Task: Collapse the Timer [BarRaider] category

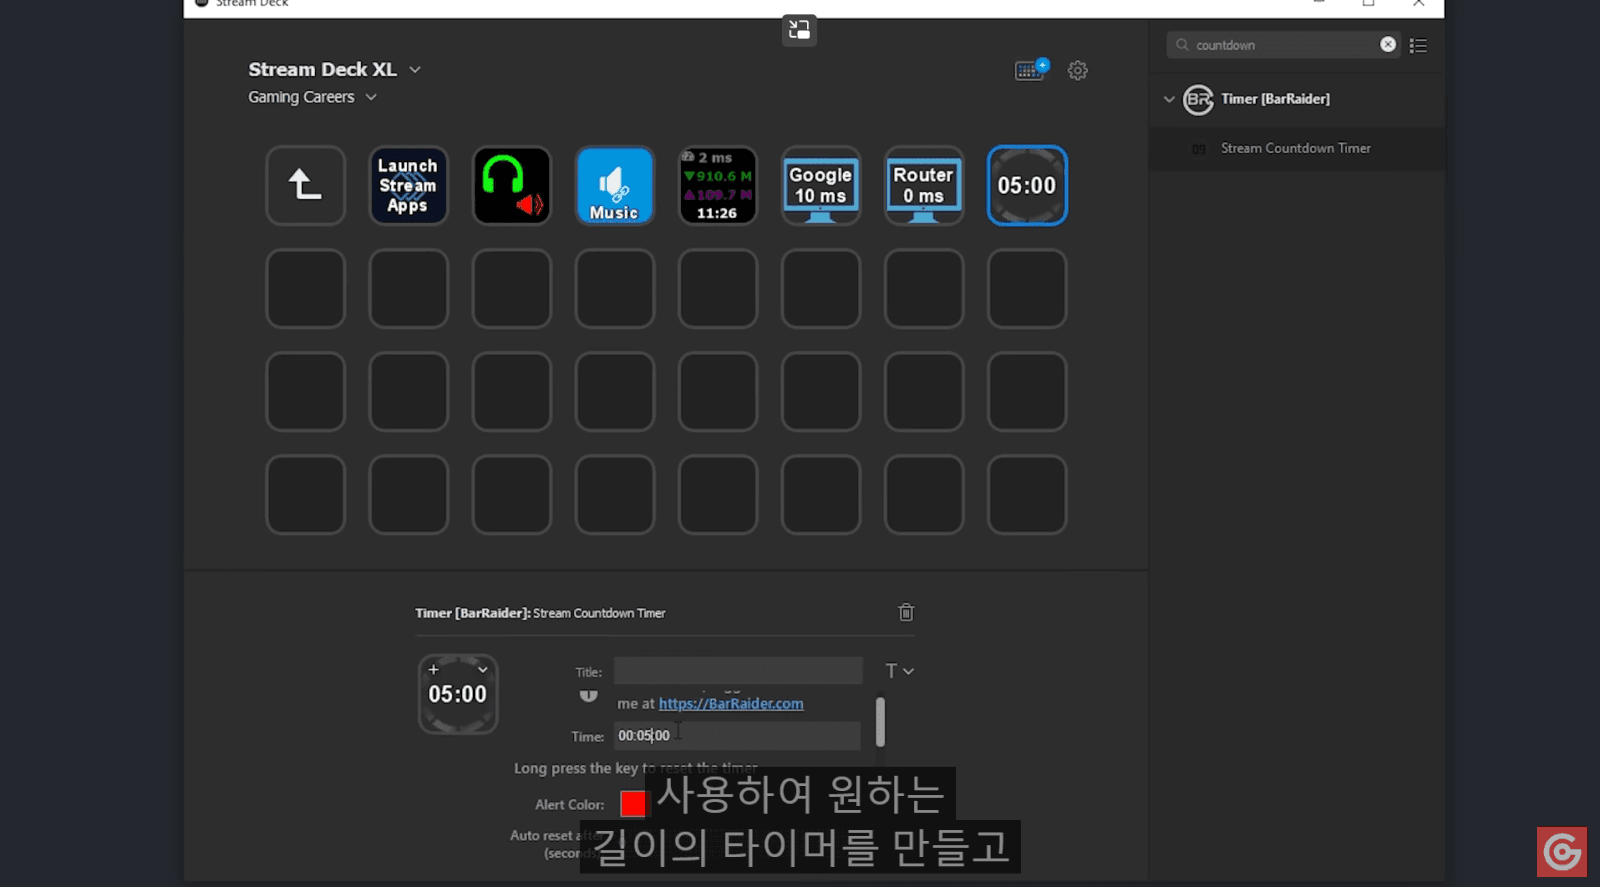Action: point(1169,99)
